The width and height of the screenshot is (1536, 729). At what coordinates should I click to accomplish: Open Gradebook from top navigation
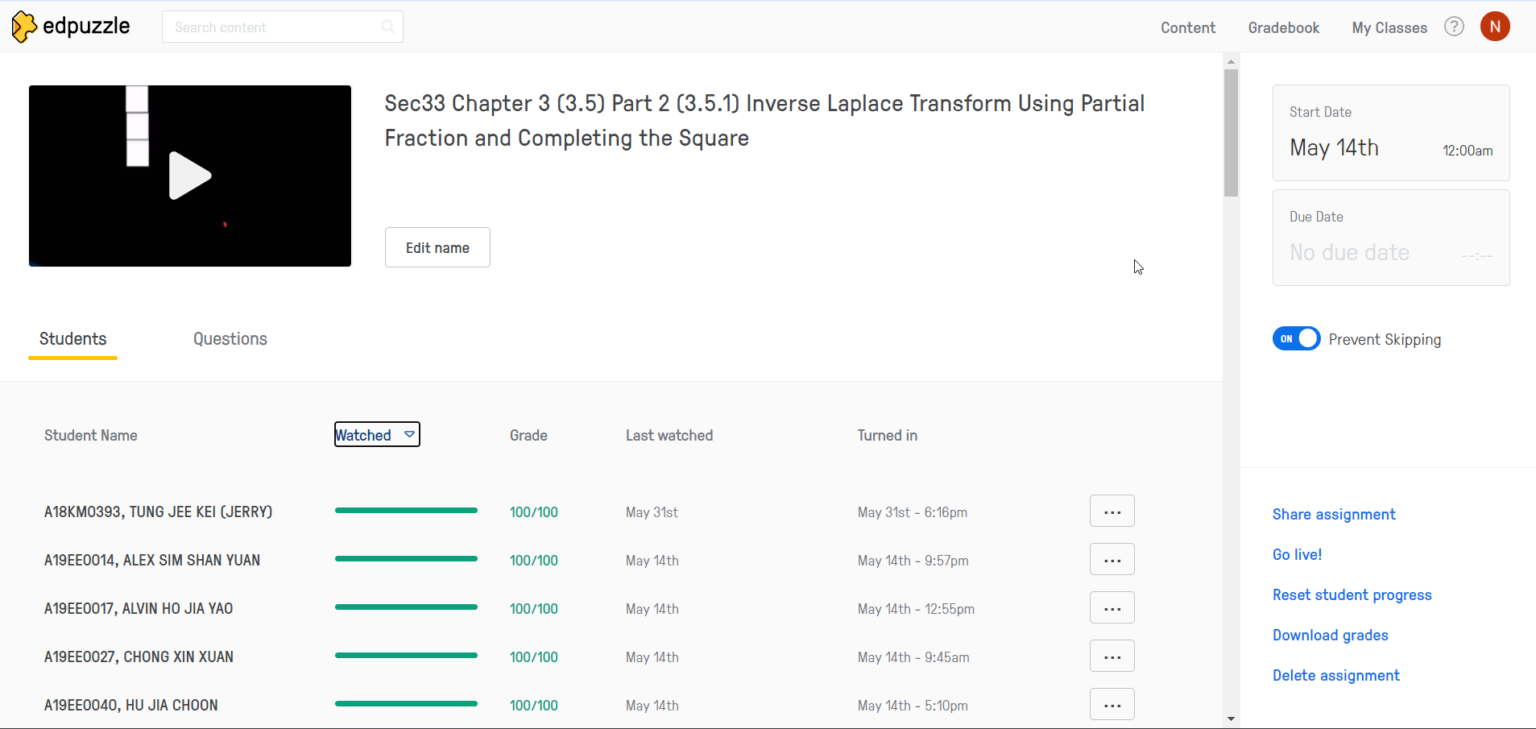click(x=1283, y=28)
